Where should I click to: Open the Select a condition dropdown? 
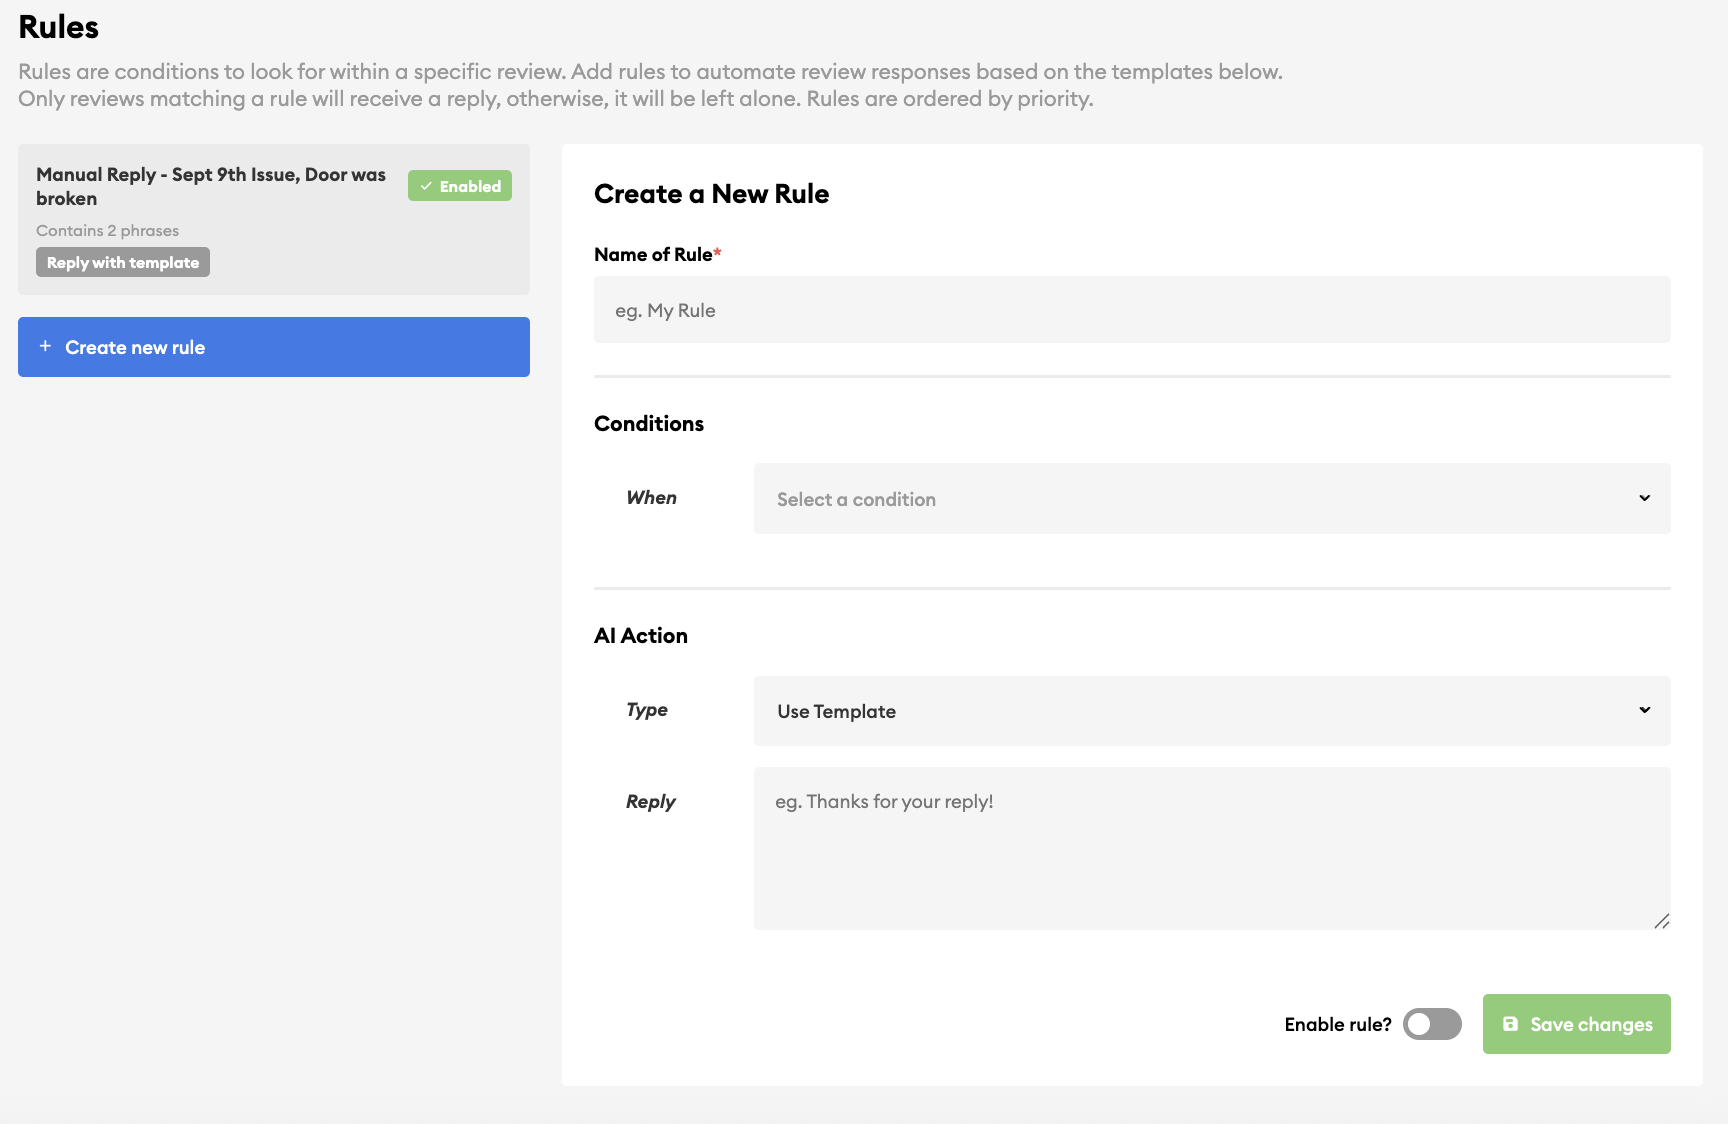point(1211,498)
